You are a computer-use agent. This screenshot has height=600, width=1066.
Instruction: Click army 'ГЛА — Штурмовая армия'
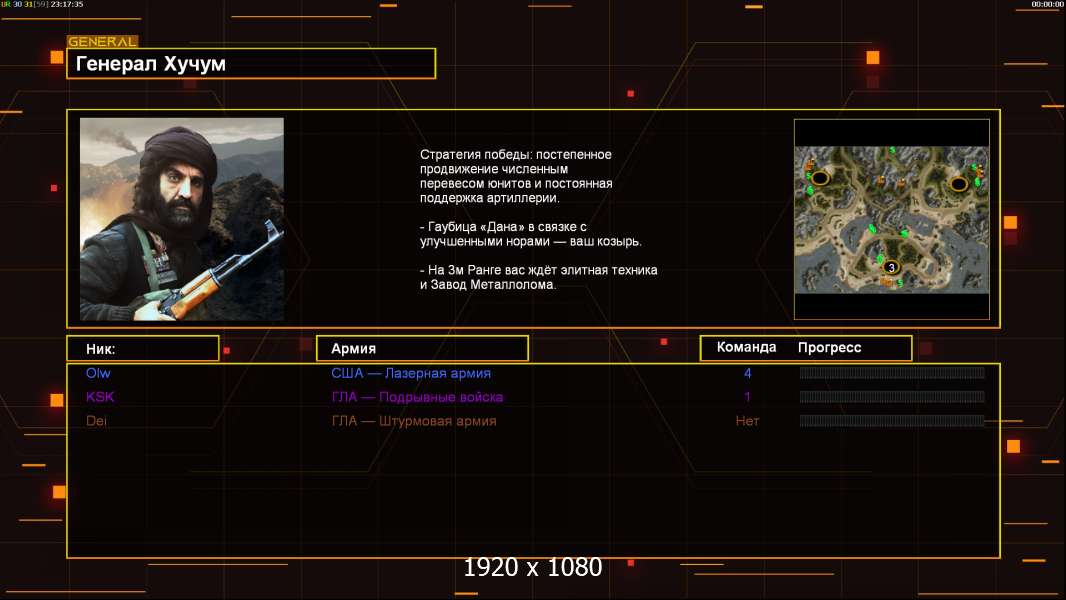pos(414,421)
